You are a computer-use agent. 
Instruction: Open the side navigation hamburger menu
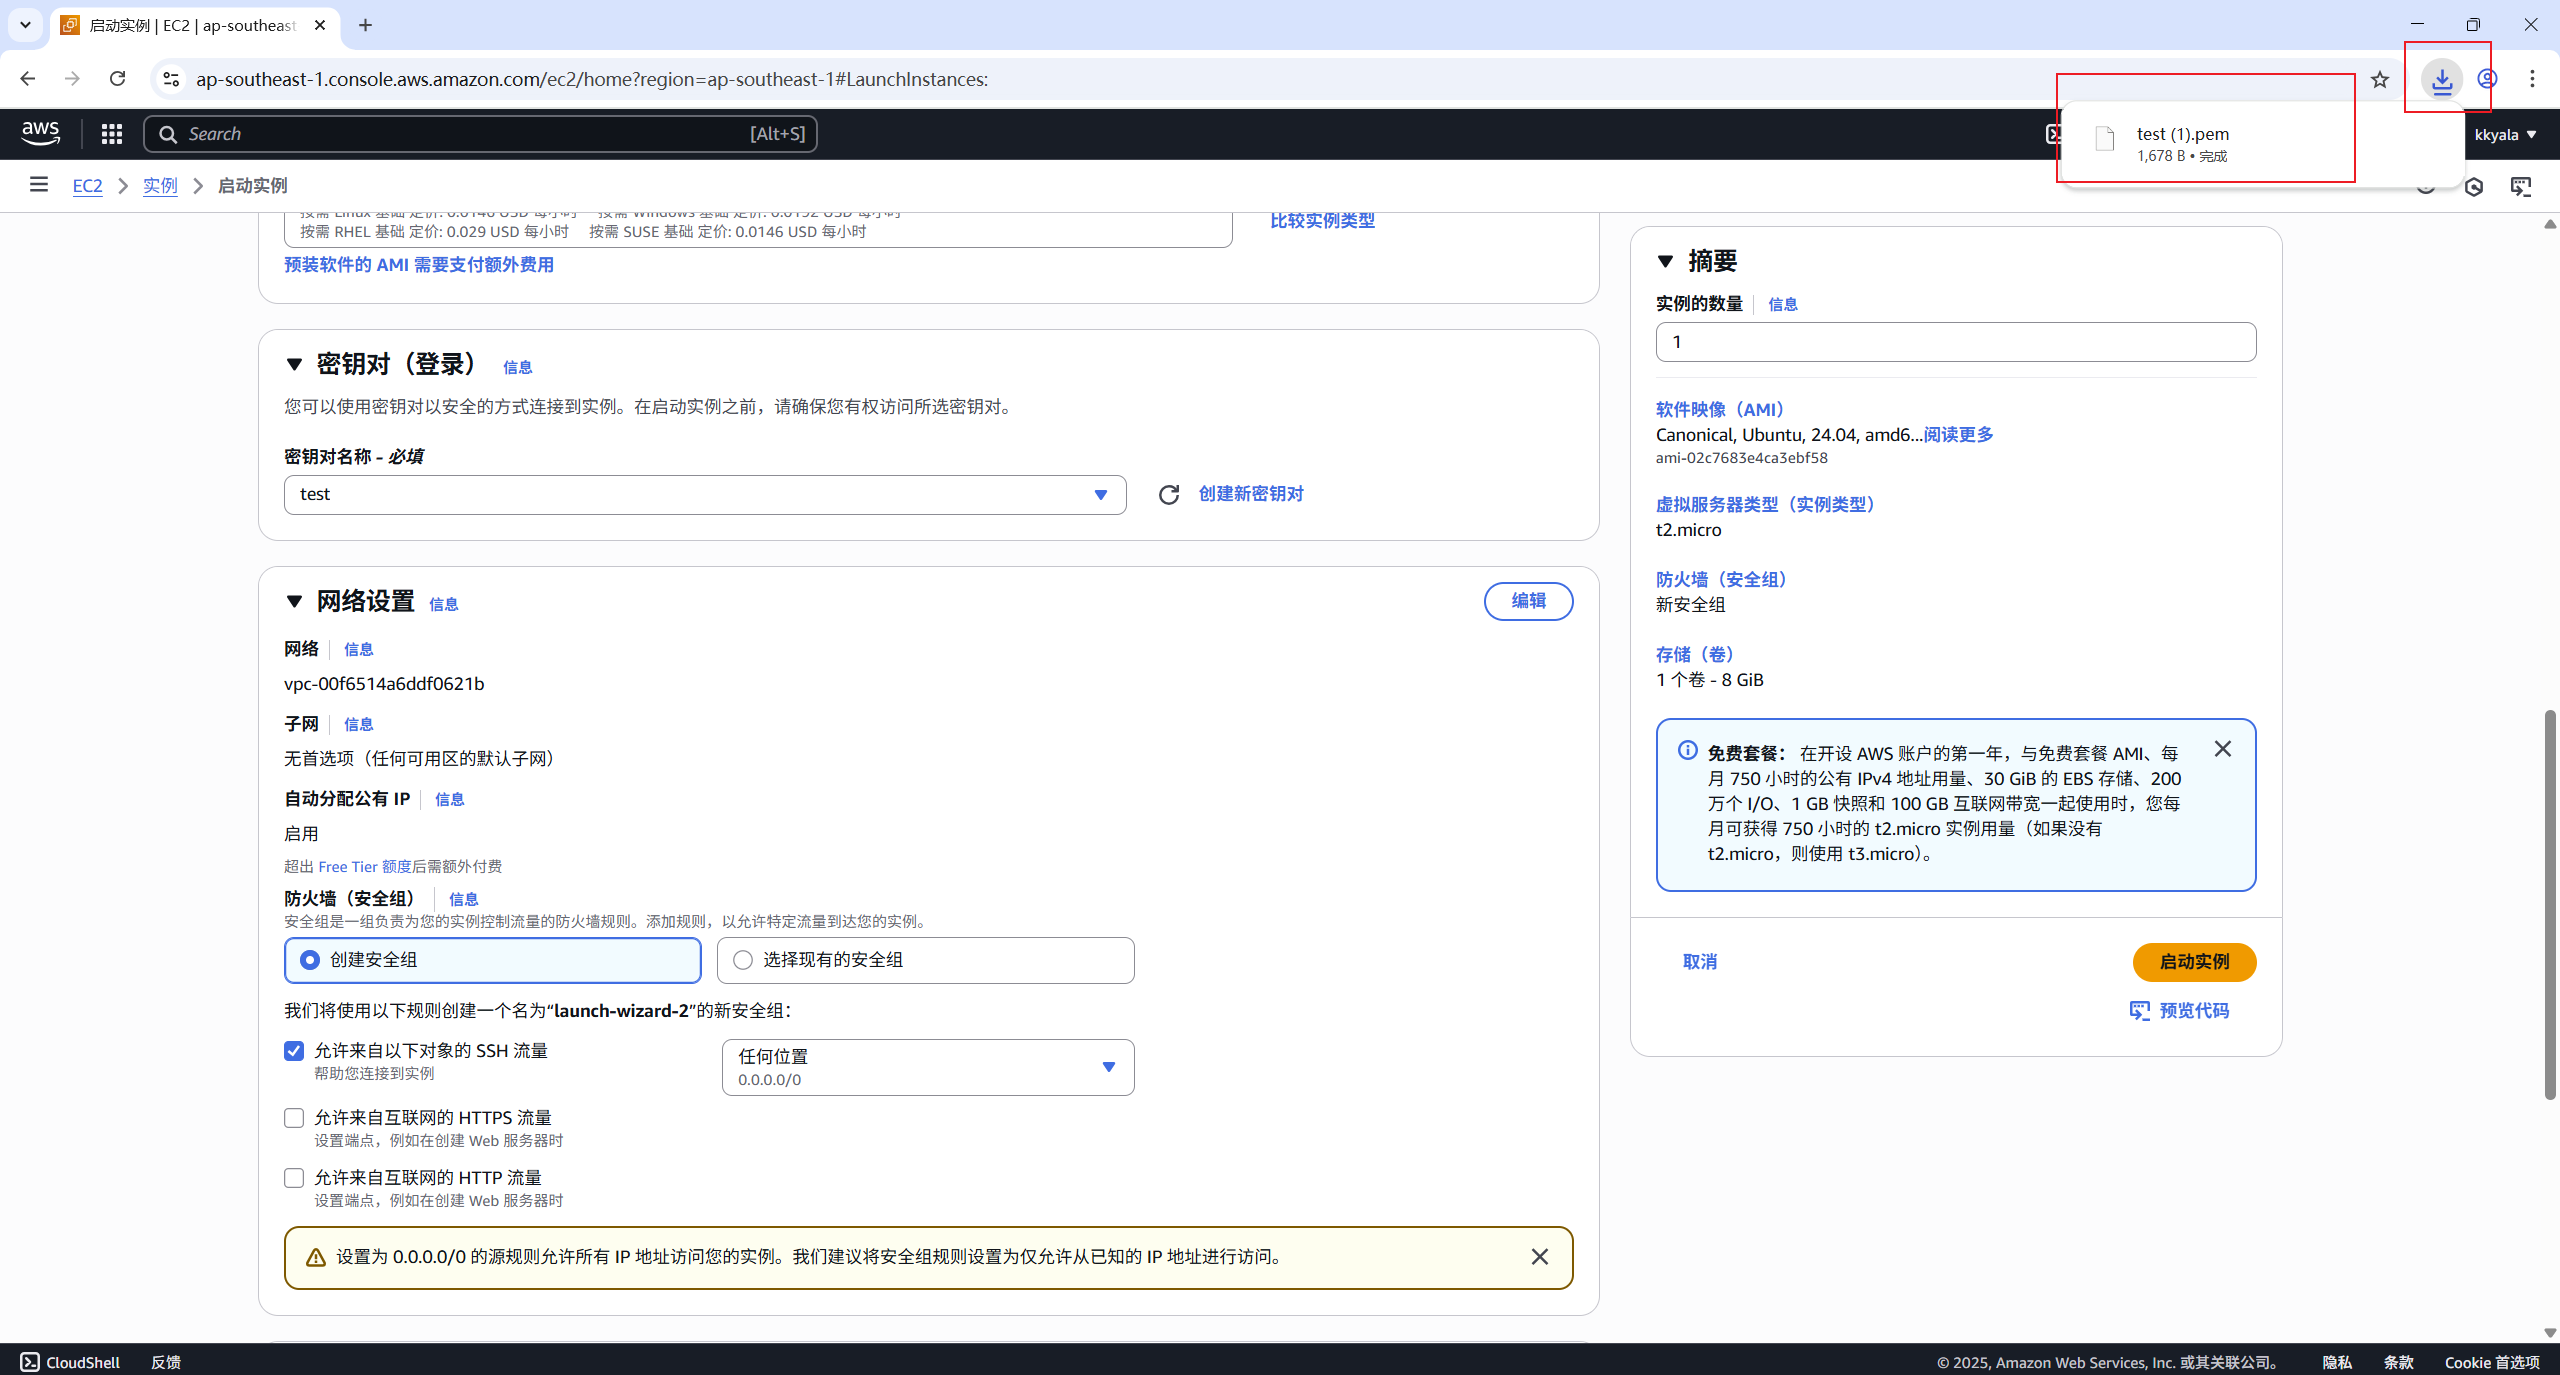[39, 184]
